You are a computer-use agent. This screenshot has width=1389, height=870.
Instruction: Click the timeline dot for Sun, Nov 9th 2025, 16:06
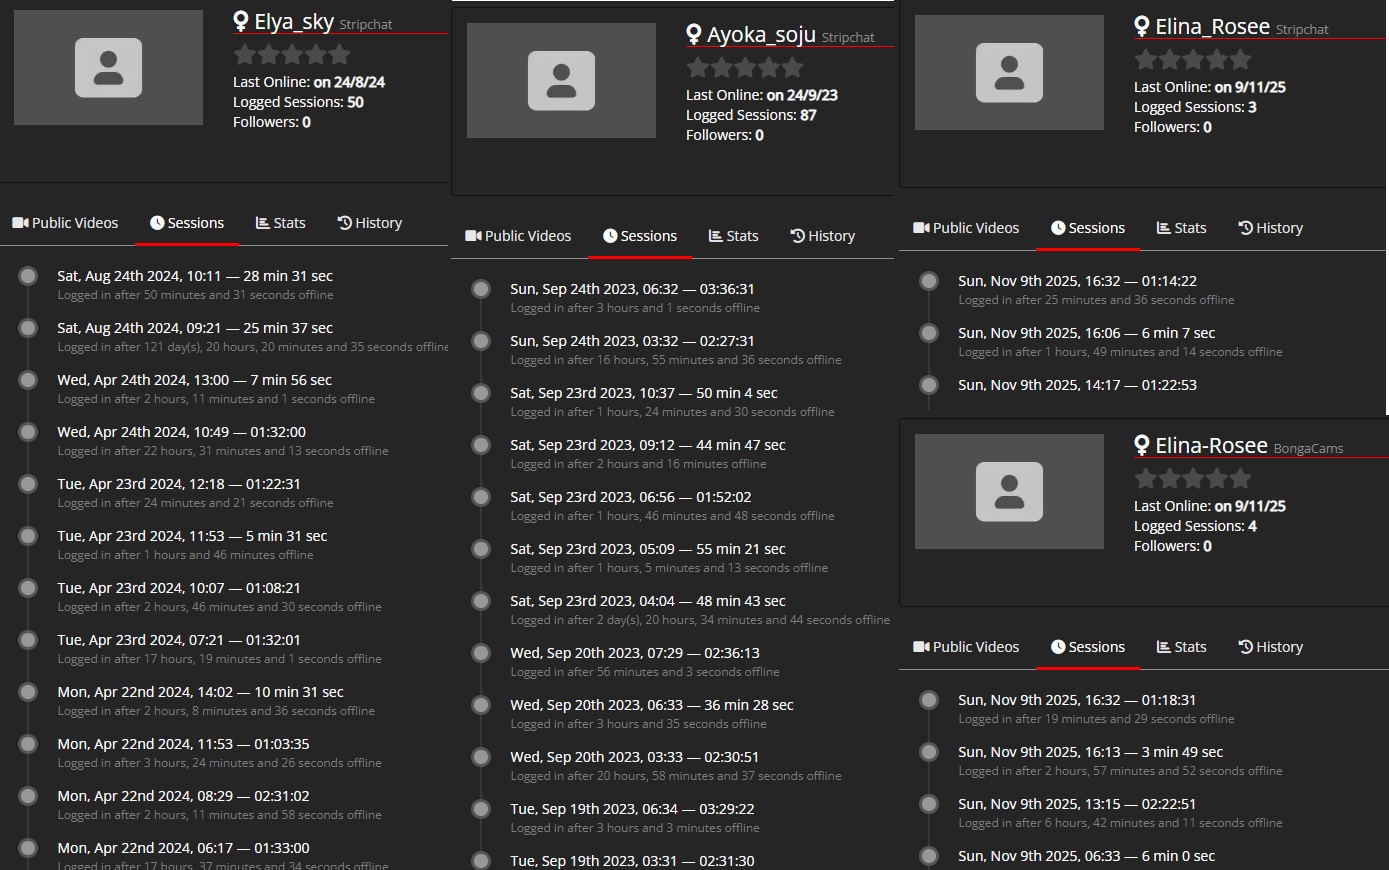[929, 333]
